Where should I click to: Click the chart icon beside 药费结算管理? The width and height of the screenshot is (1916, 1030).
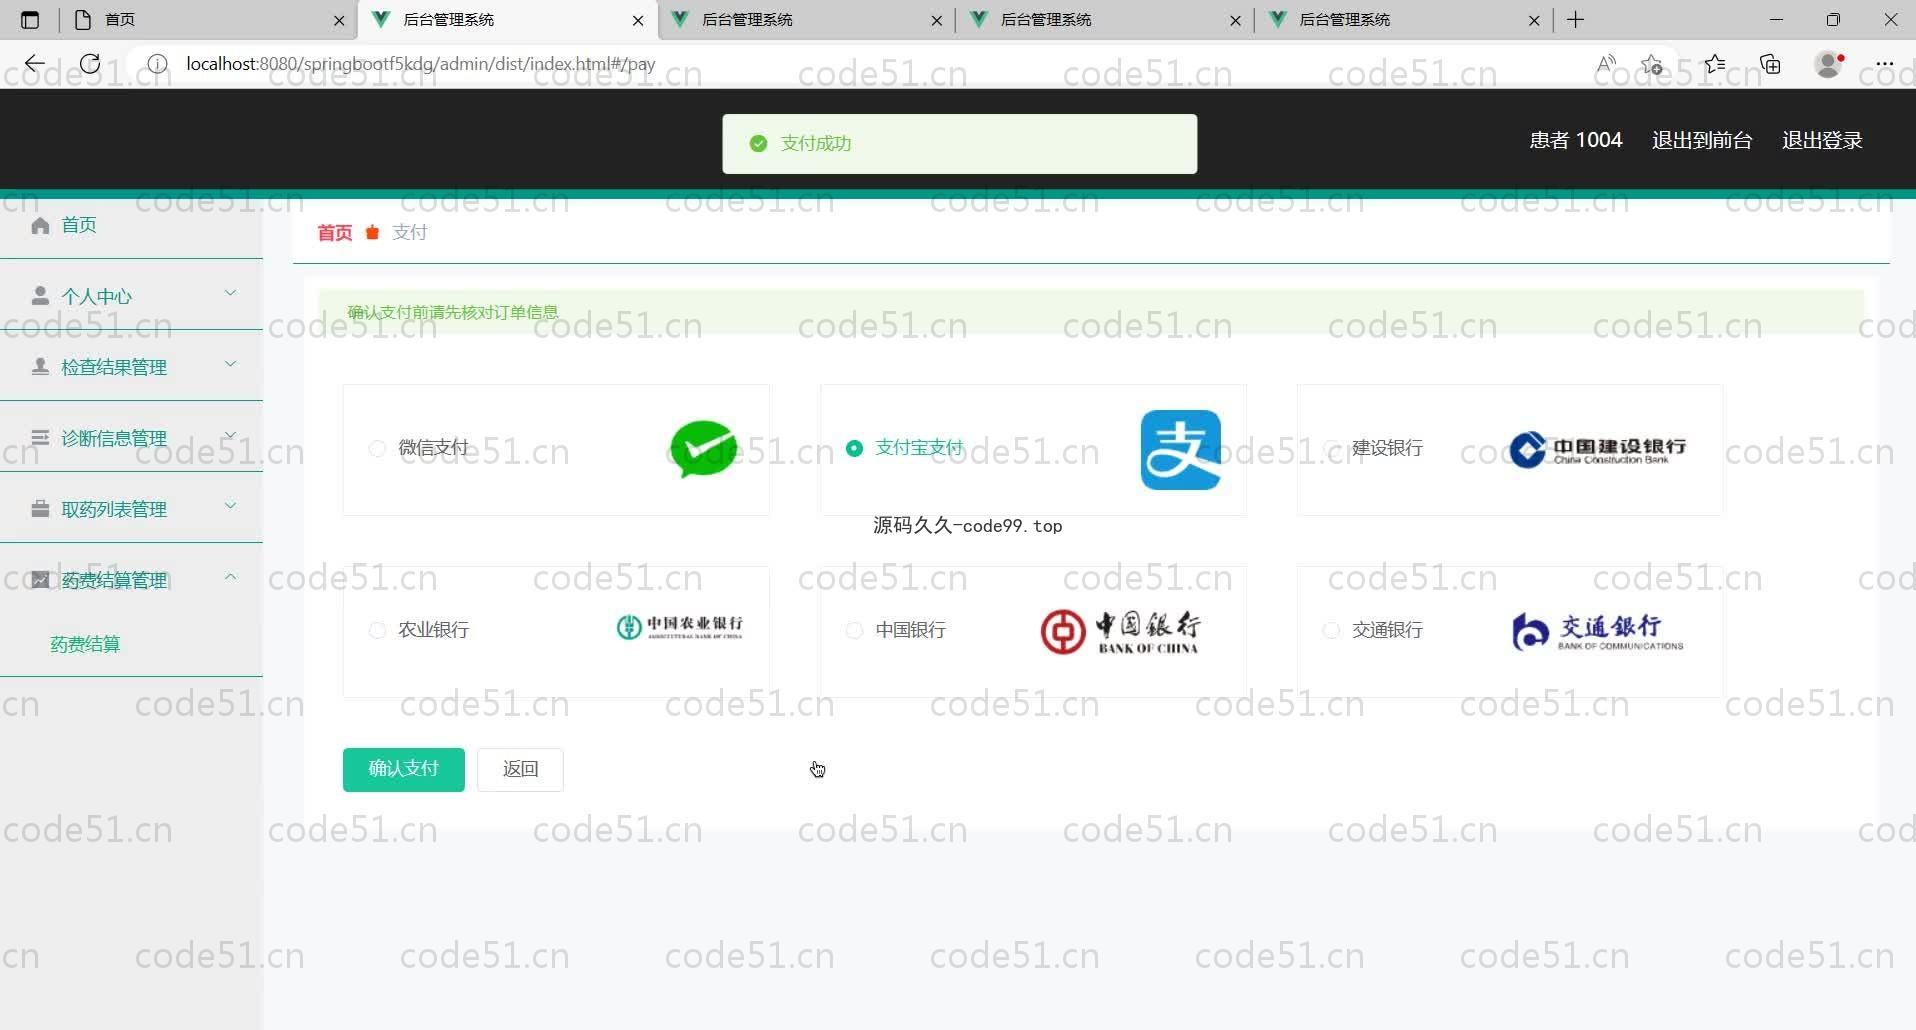pyautogui.click(x=40, y=580)
